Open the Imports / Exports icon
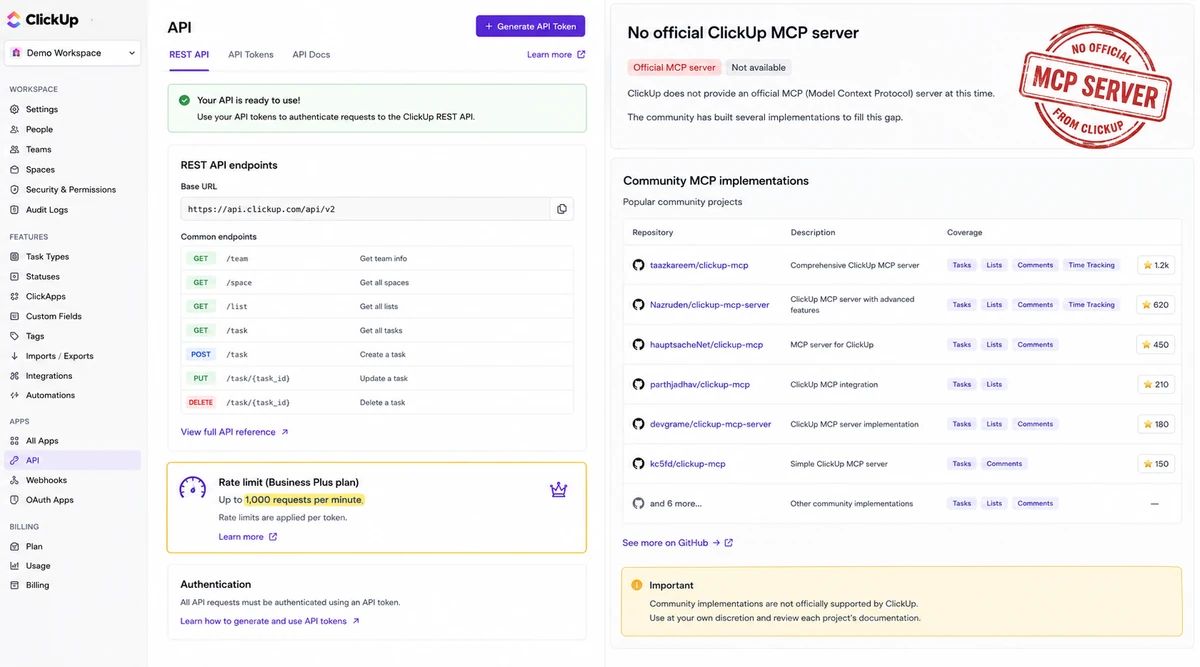 15,356
